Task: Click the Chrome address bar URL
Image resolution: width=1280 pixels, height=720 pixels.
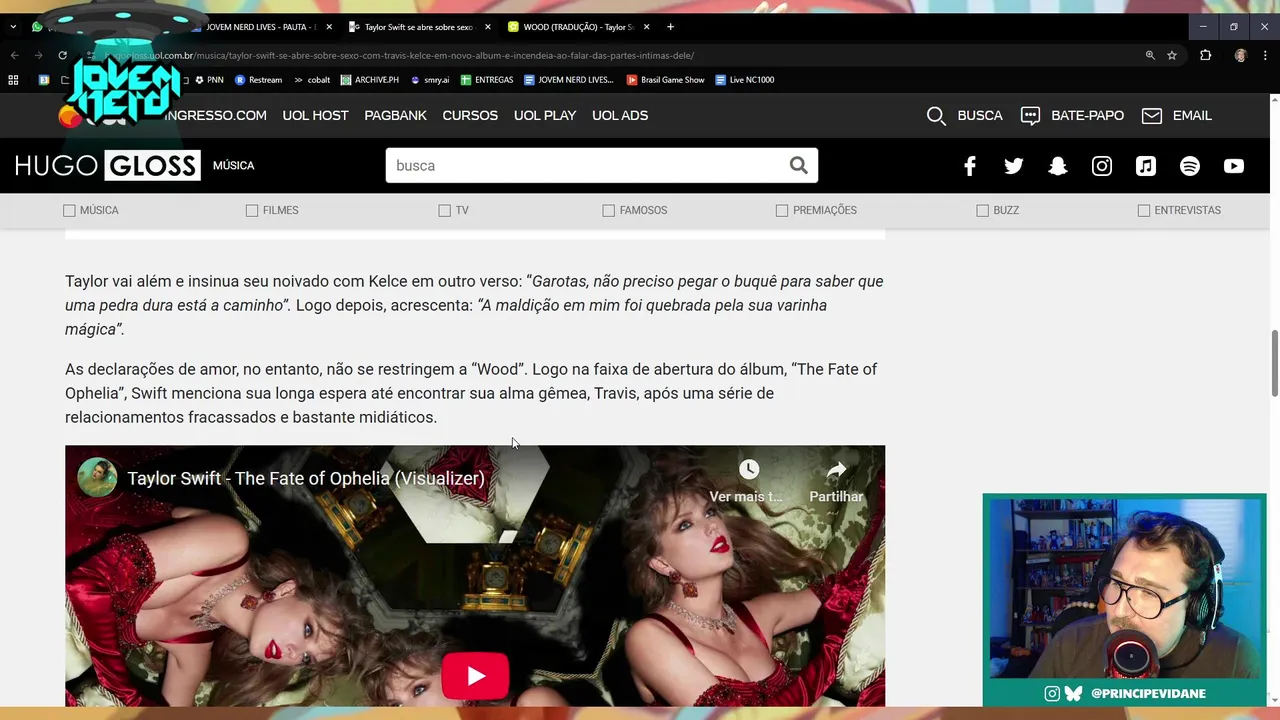Action: 400,55
